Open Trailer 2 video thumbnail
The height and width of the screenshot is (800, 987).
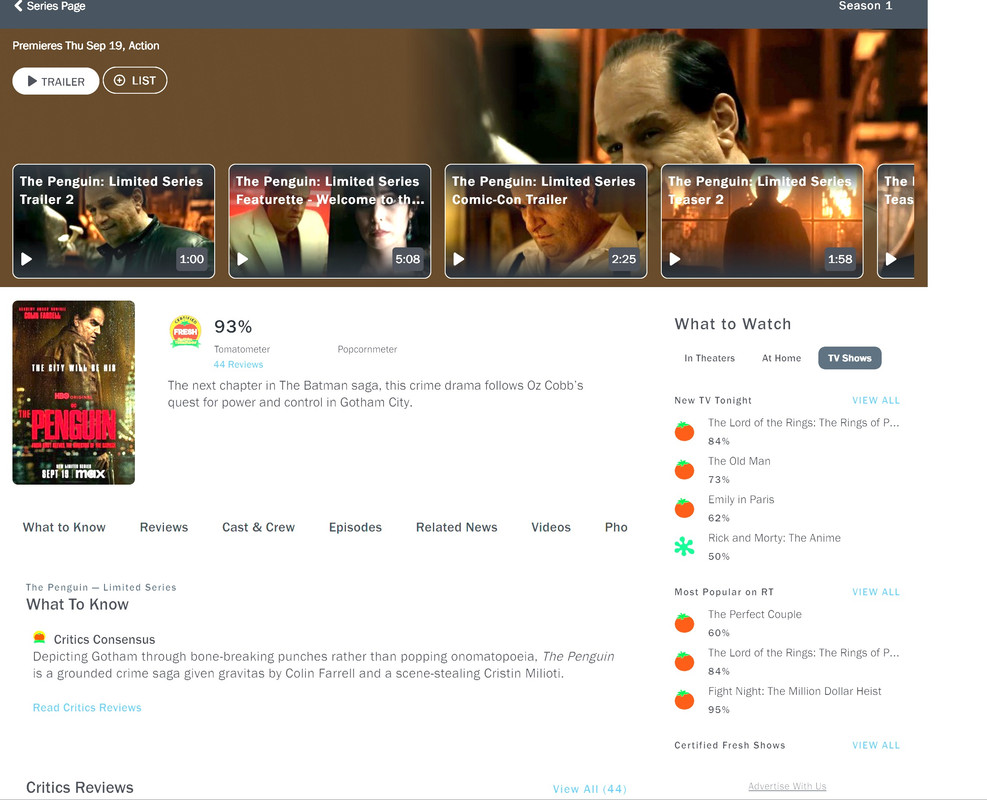(x=113, y=221)
